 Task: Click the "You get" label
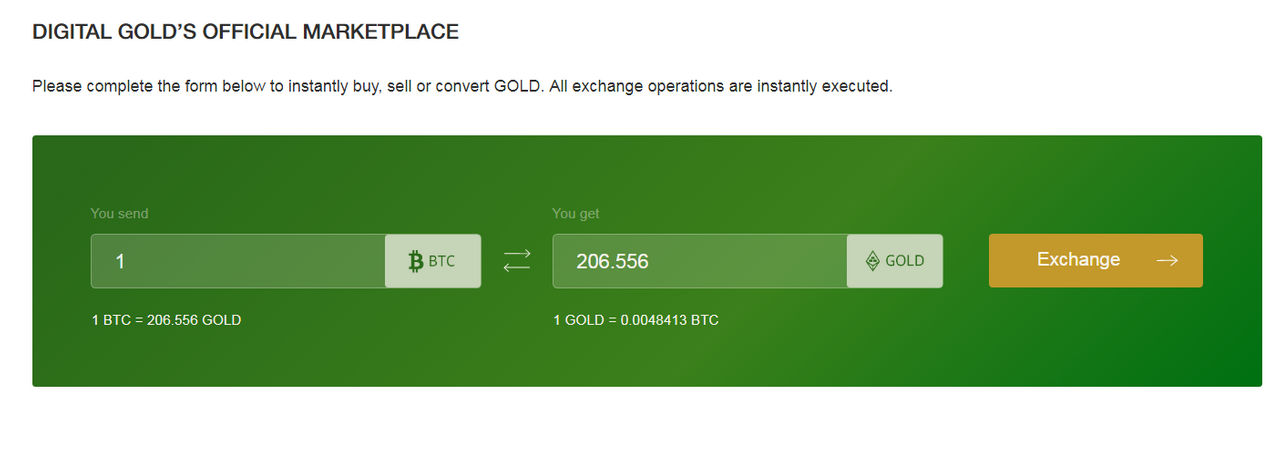click(x=576, y=213)
